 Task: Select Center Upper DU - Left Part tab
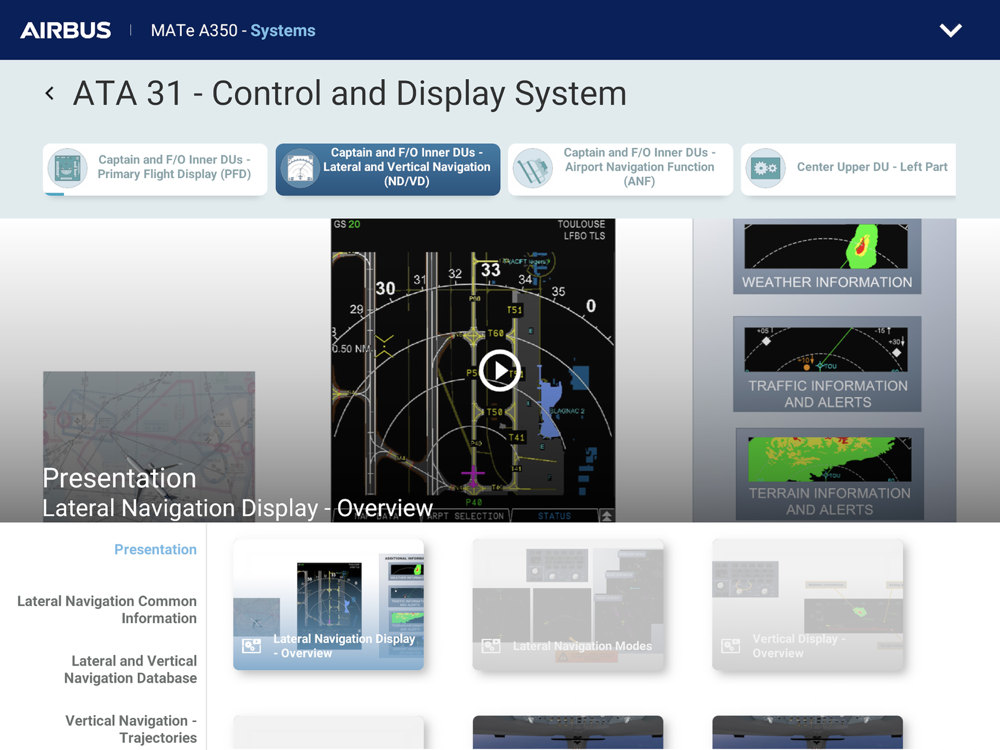848,169
